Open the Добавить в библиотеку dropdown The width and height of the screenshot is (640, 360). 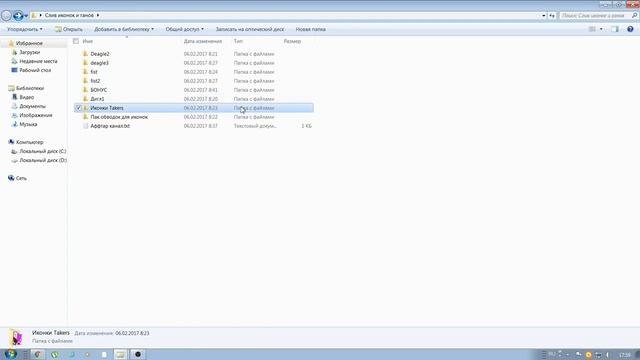click(124, 29)
